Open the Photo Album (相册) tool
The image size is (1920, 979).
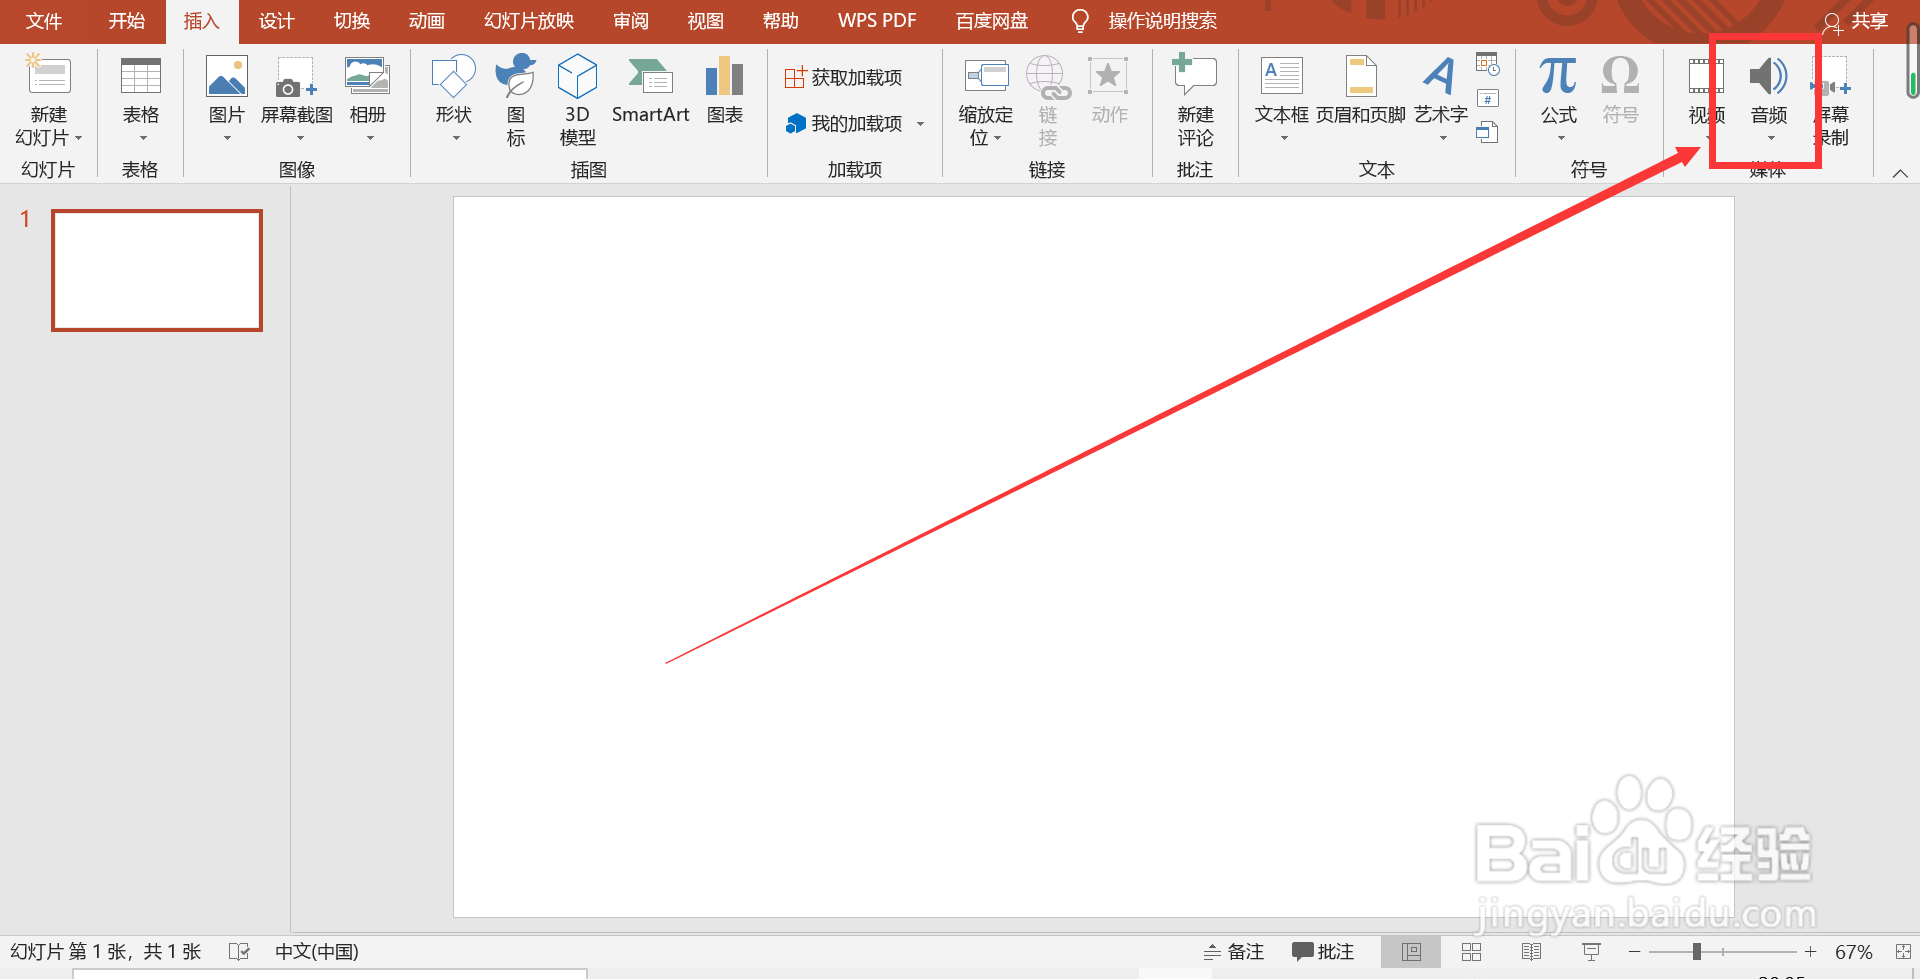click(367, 100)
